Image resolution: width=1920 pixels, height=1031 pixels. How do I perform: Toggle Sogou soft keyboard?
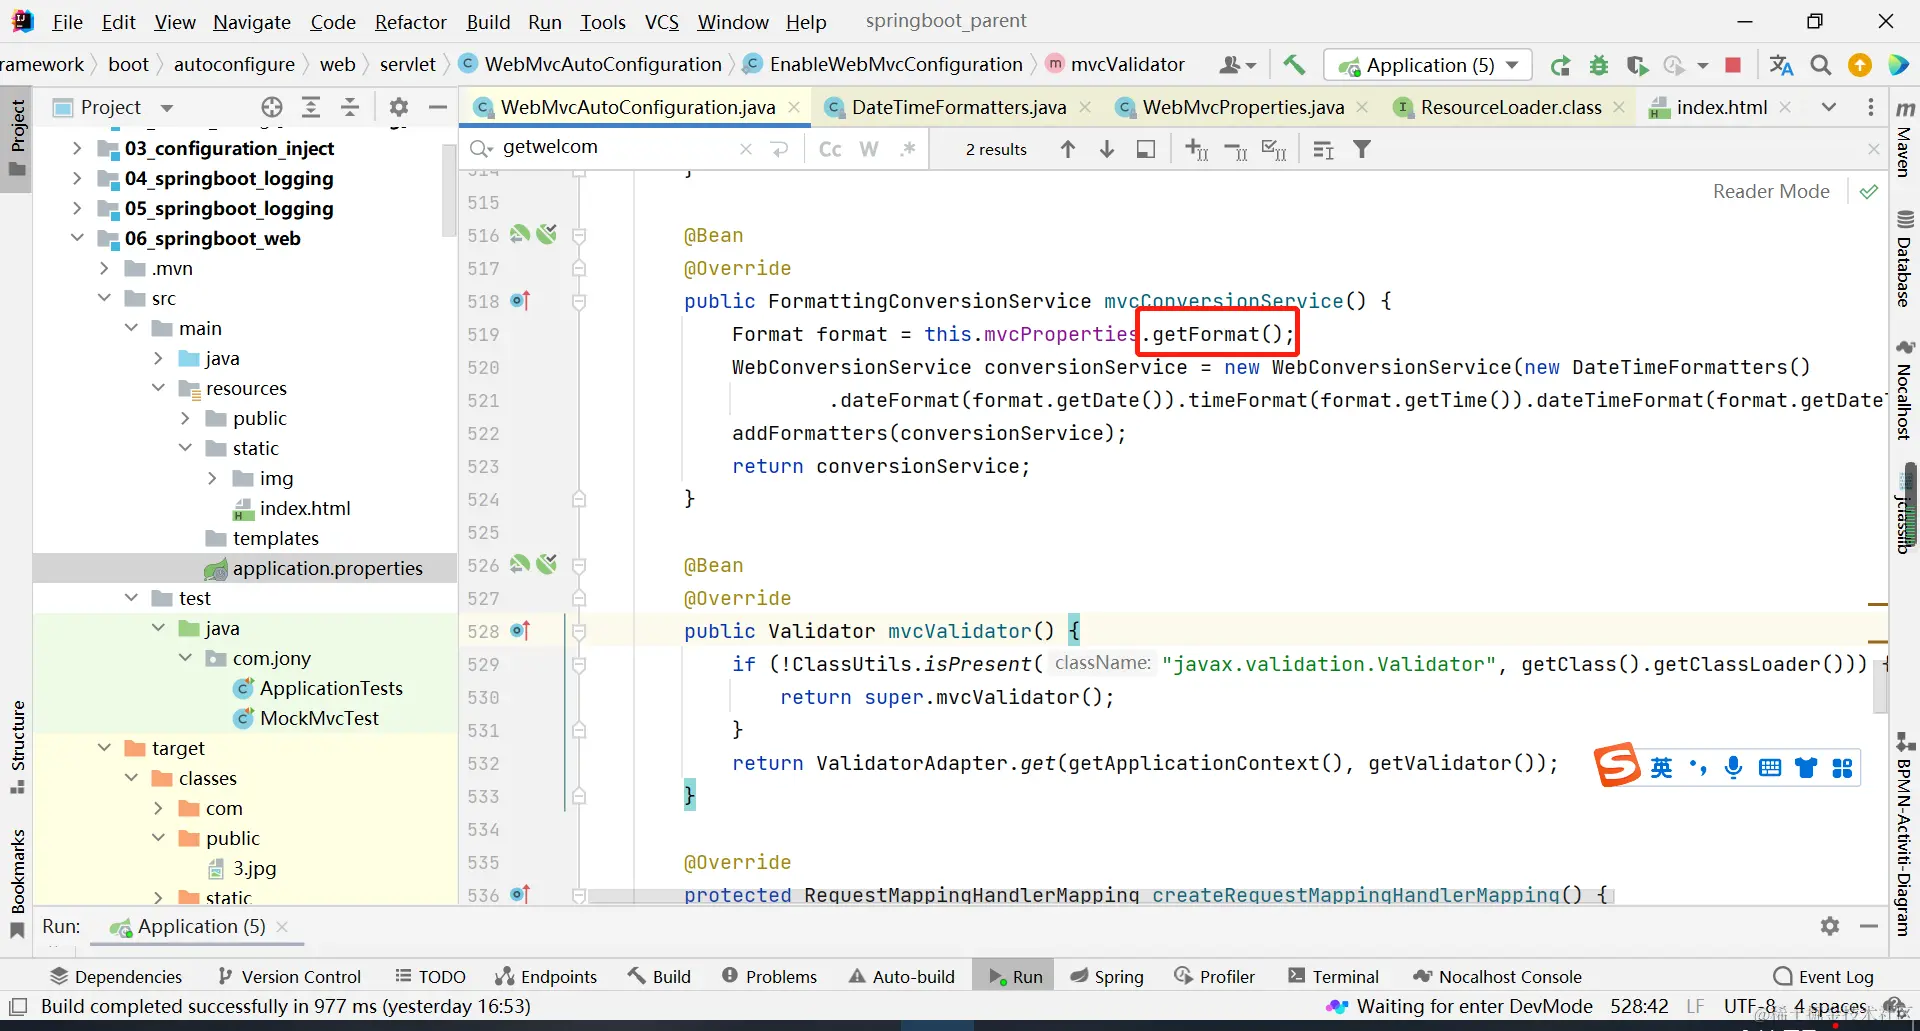(1770, 767)
